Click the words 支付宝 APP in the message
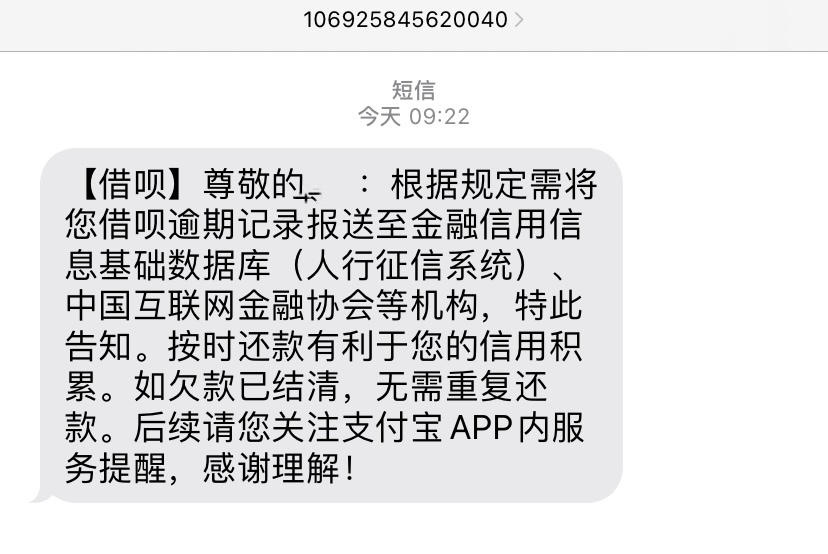Image resolution: width=828 pixels, height=554 pixels. click(x=393, y=427)
